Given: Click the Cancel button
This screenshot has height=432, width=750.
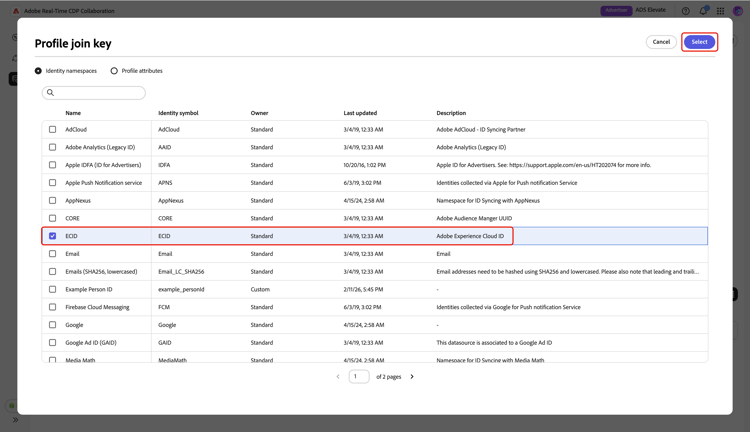Looking at the screenshot, I should [661, 42].
